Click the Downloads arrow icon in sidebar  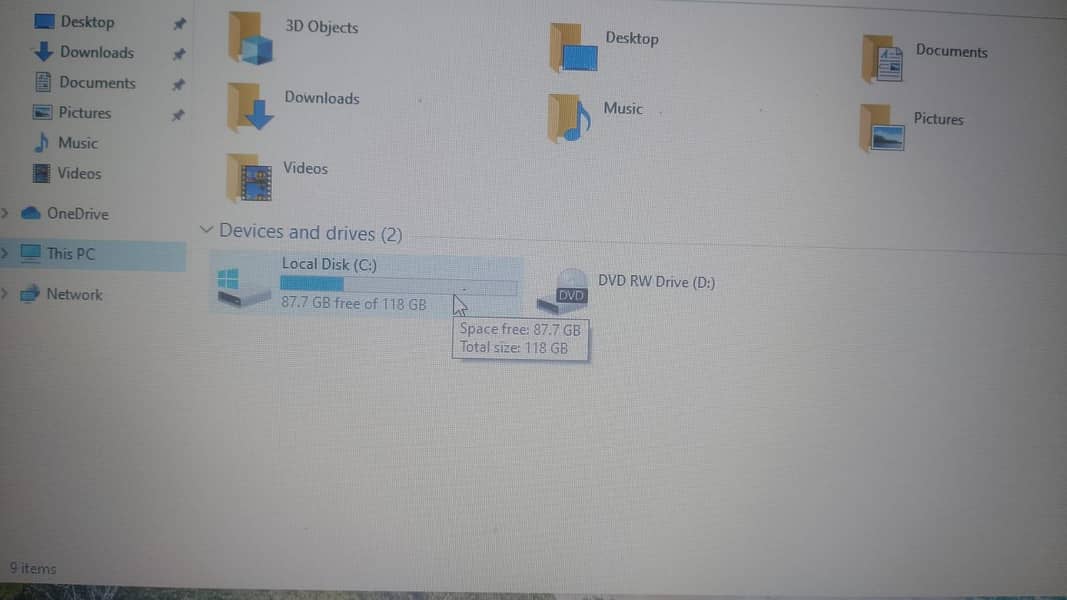coord(44,51)
